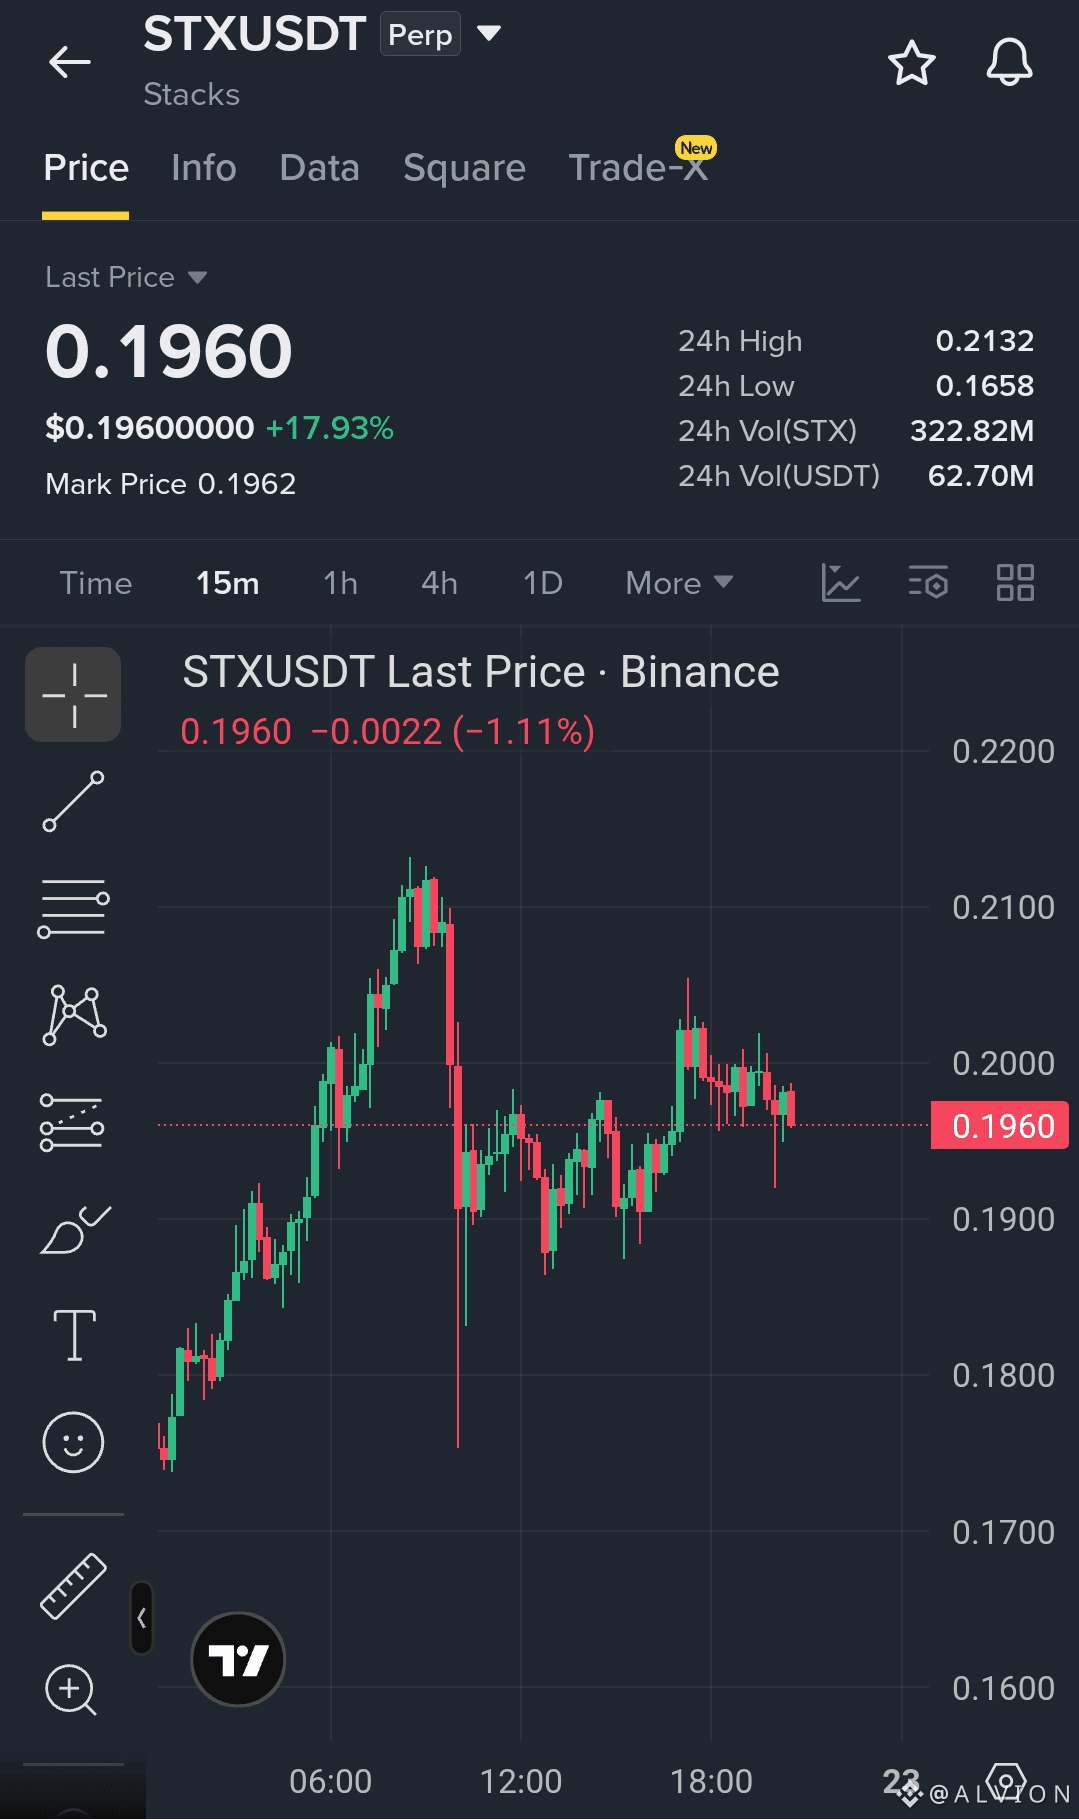Select the horizontal lines Fibonacci tool
This screenshot has height=1820, width=1079.
coord(73,908)
